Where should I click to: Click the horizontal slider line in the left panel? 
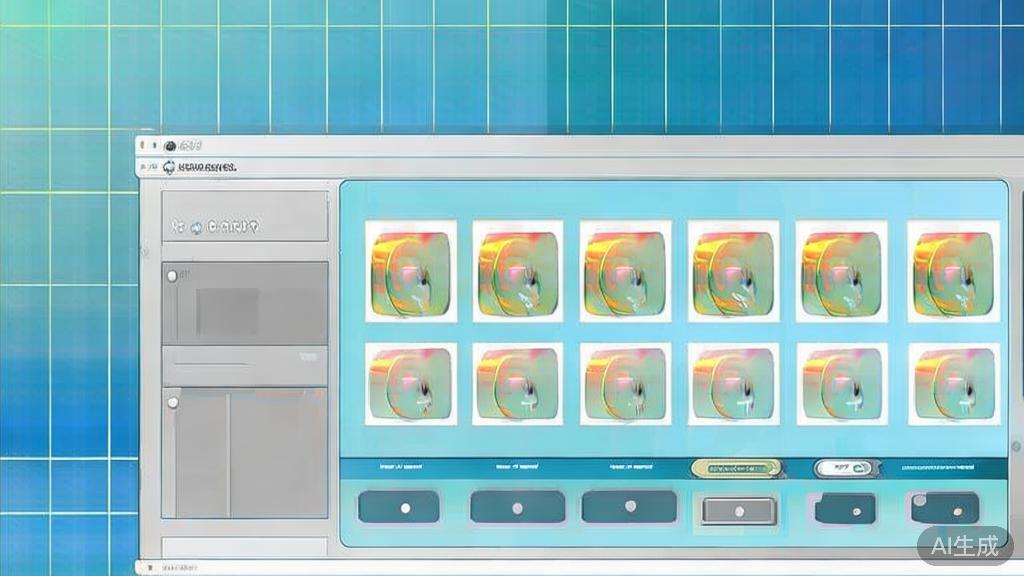pos(214,364)
